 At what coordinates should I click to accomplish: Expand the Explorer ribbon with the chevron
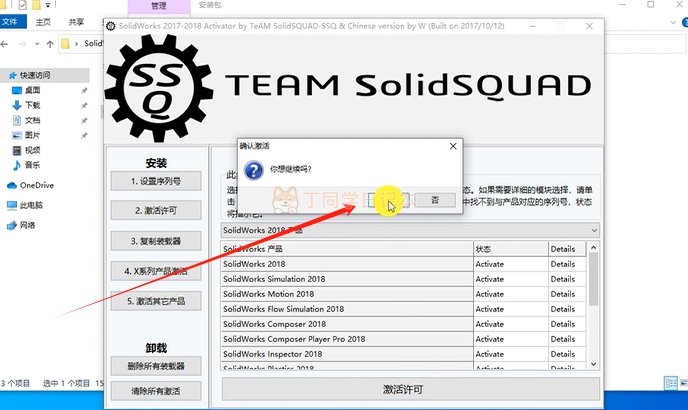tap(674, 22)
